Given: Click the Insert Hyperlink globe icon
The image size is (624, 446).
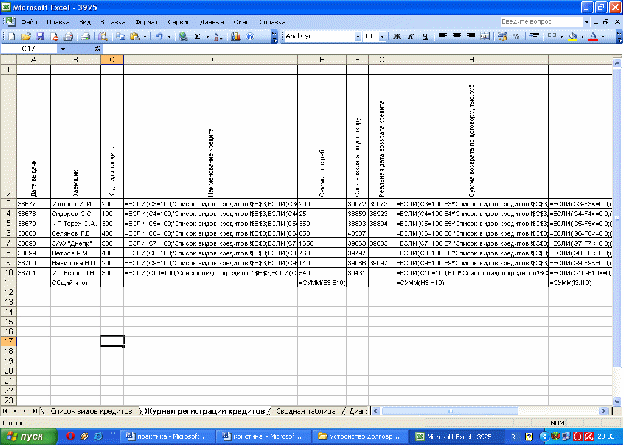Looking at the screenshot, I should pyautogui.click(x=183, y=36).
